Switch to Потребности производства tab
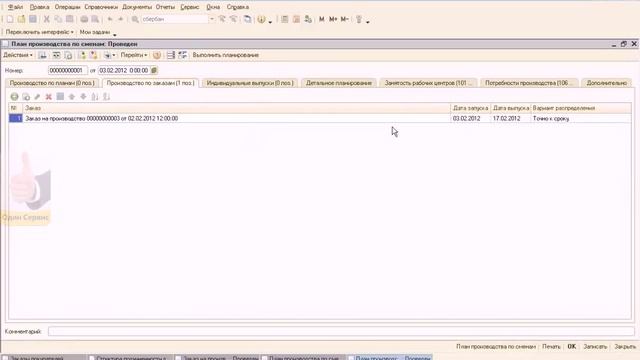The height and width of the screenshot is (360, 640). coord(529,83)
